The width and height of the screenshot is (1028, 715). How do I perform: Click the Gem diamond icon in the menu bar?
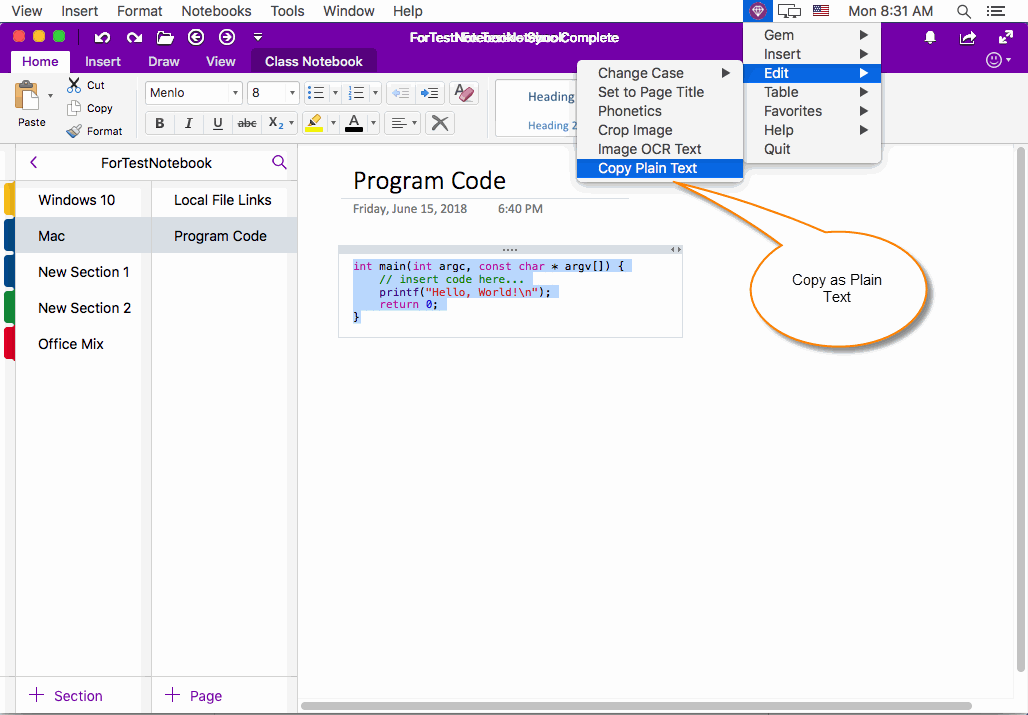pyautogui.click(x=758, y=10)
